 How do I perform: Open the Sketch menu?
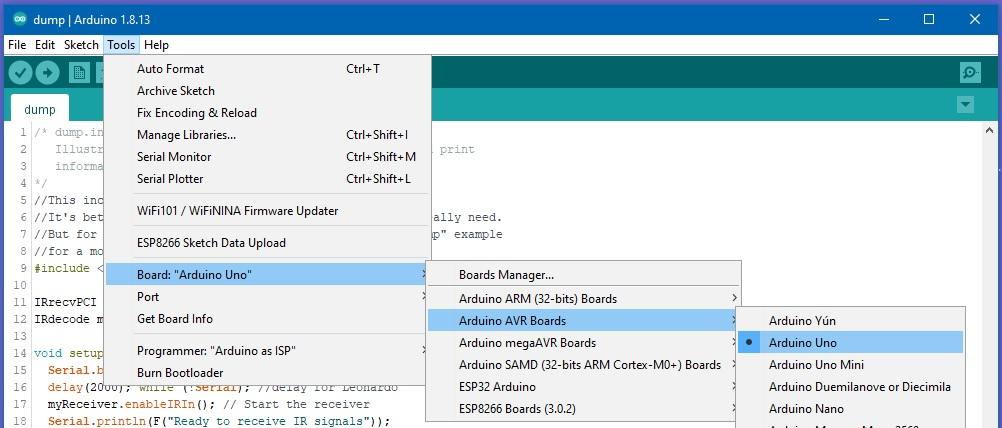click(81, 45)
